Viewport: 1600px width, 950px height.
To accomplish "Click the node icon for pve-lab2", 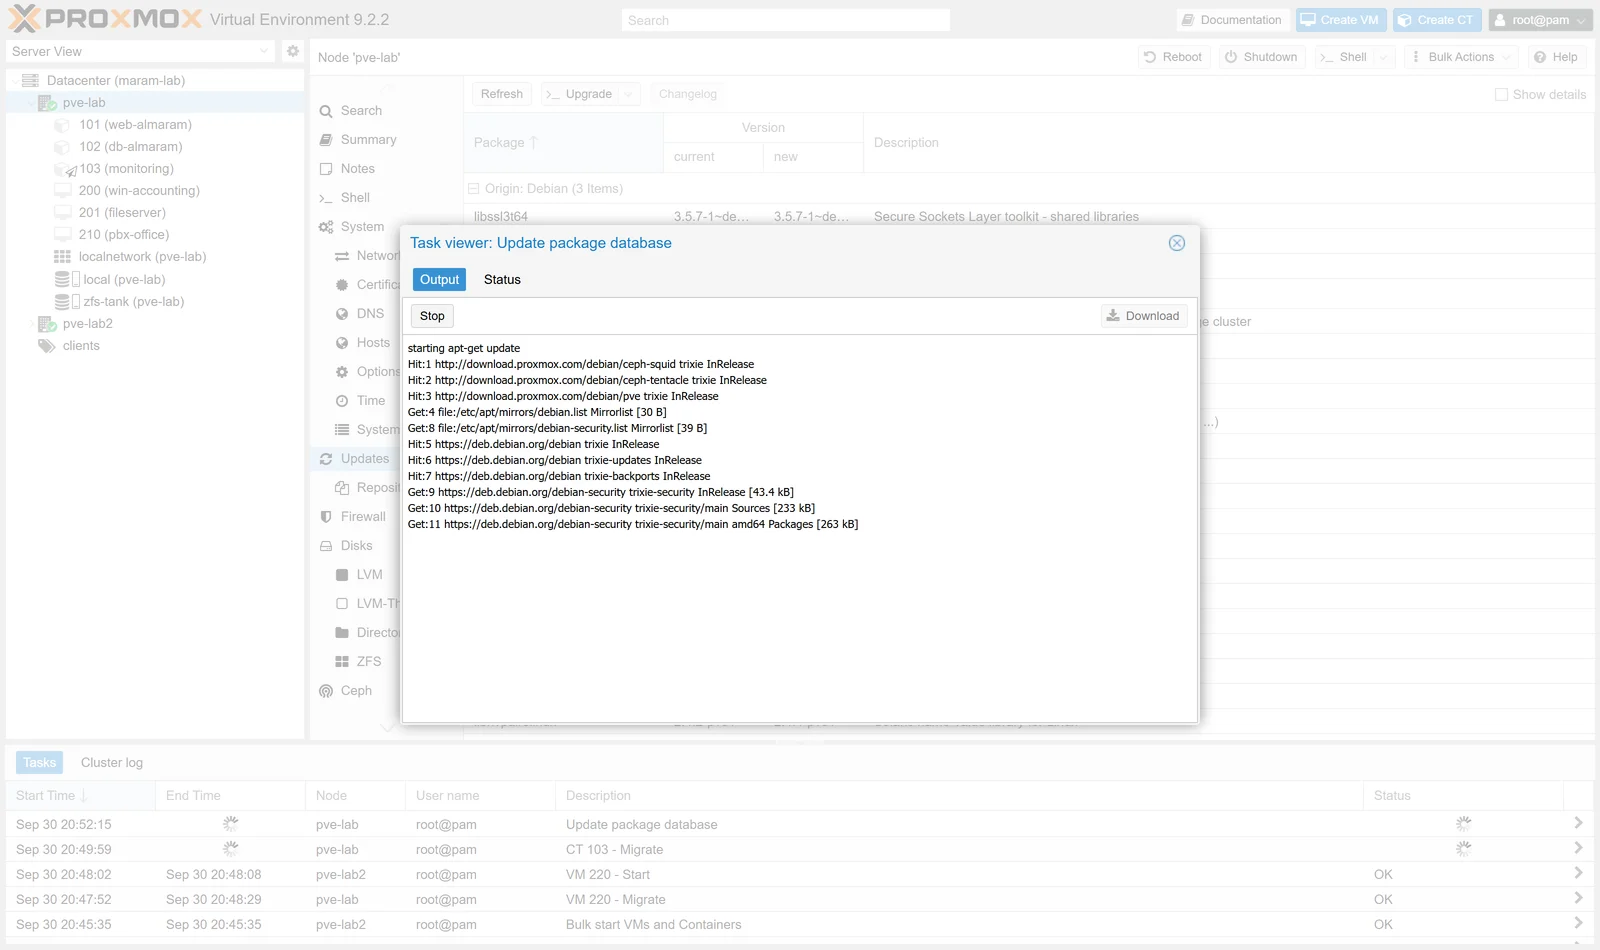I will tap(47, 324).
